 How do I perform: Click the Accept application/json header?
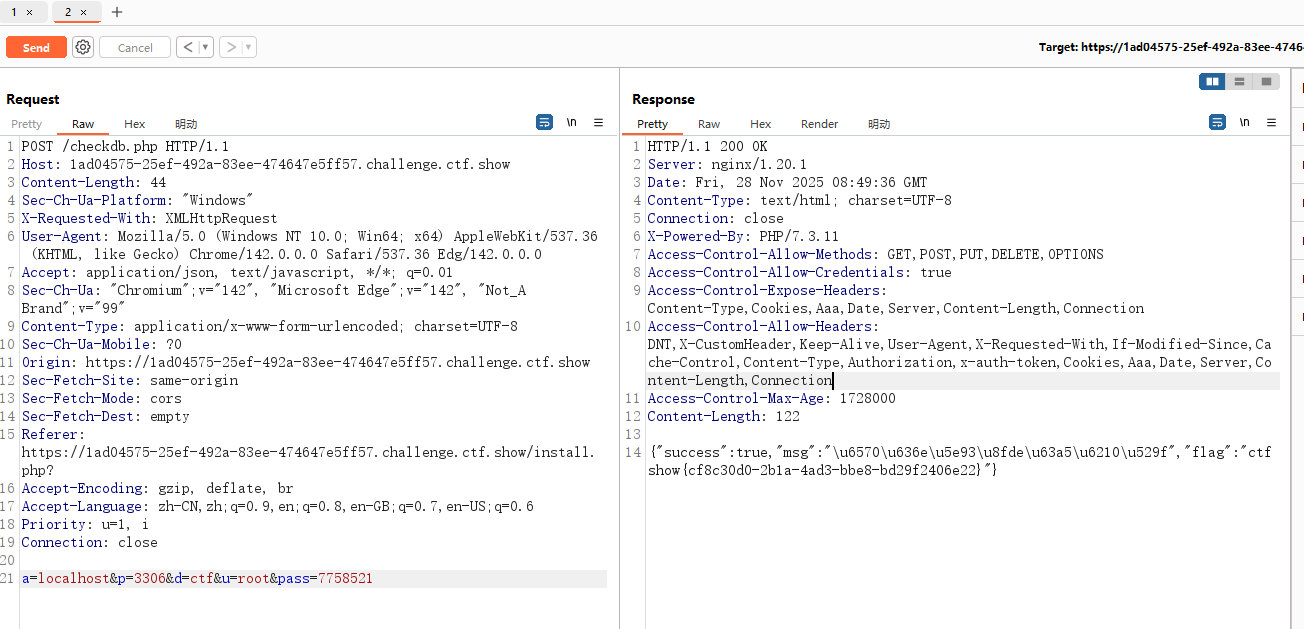pyautogui.click(x=237, y=272)
